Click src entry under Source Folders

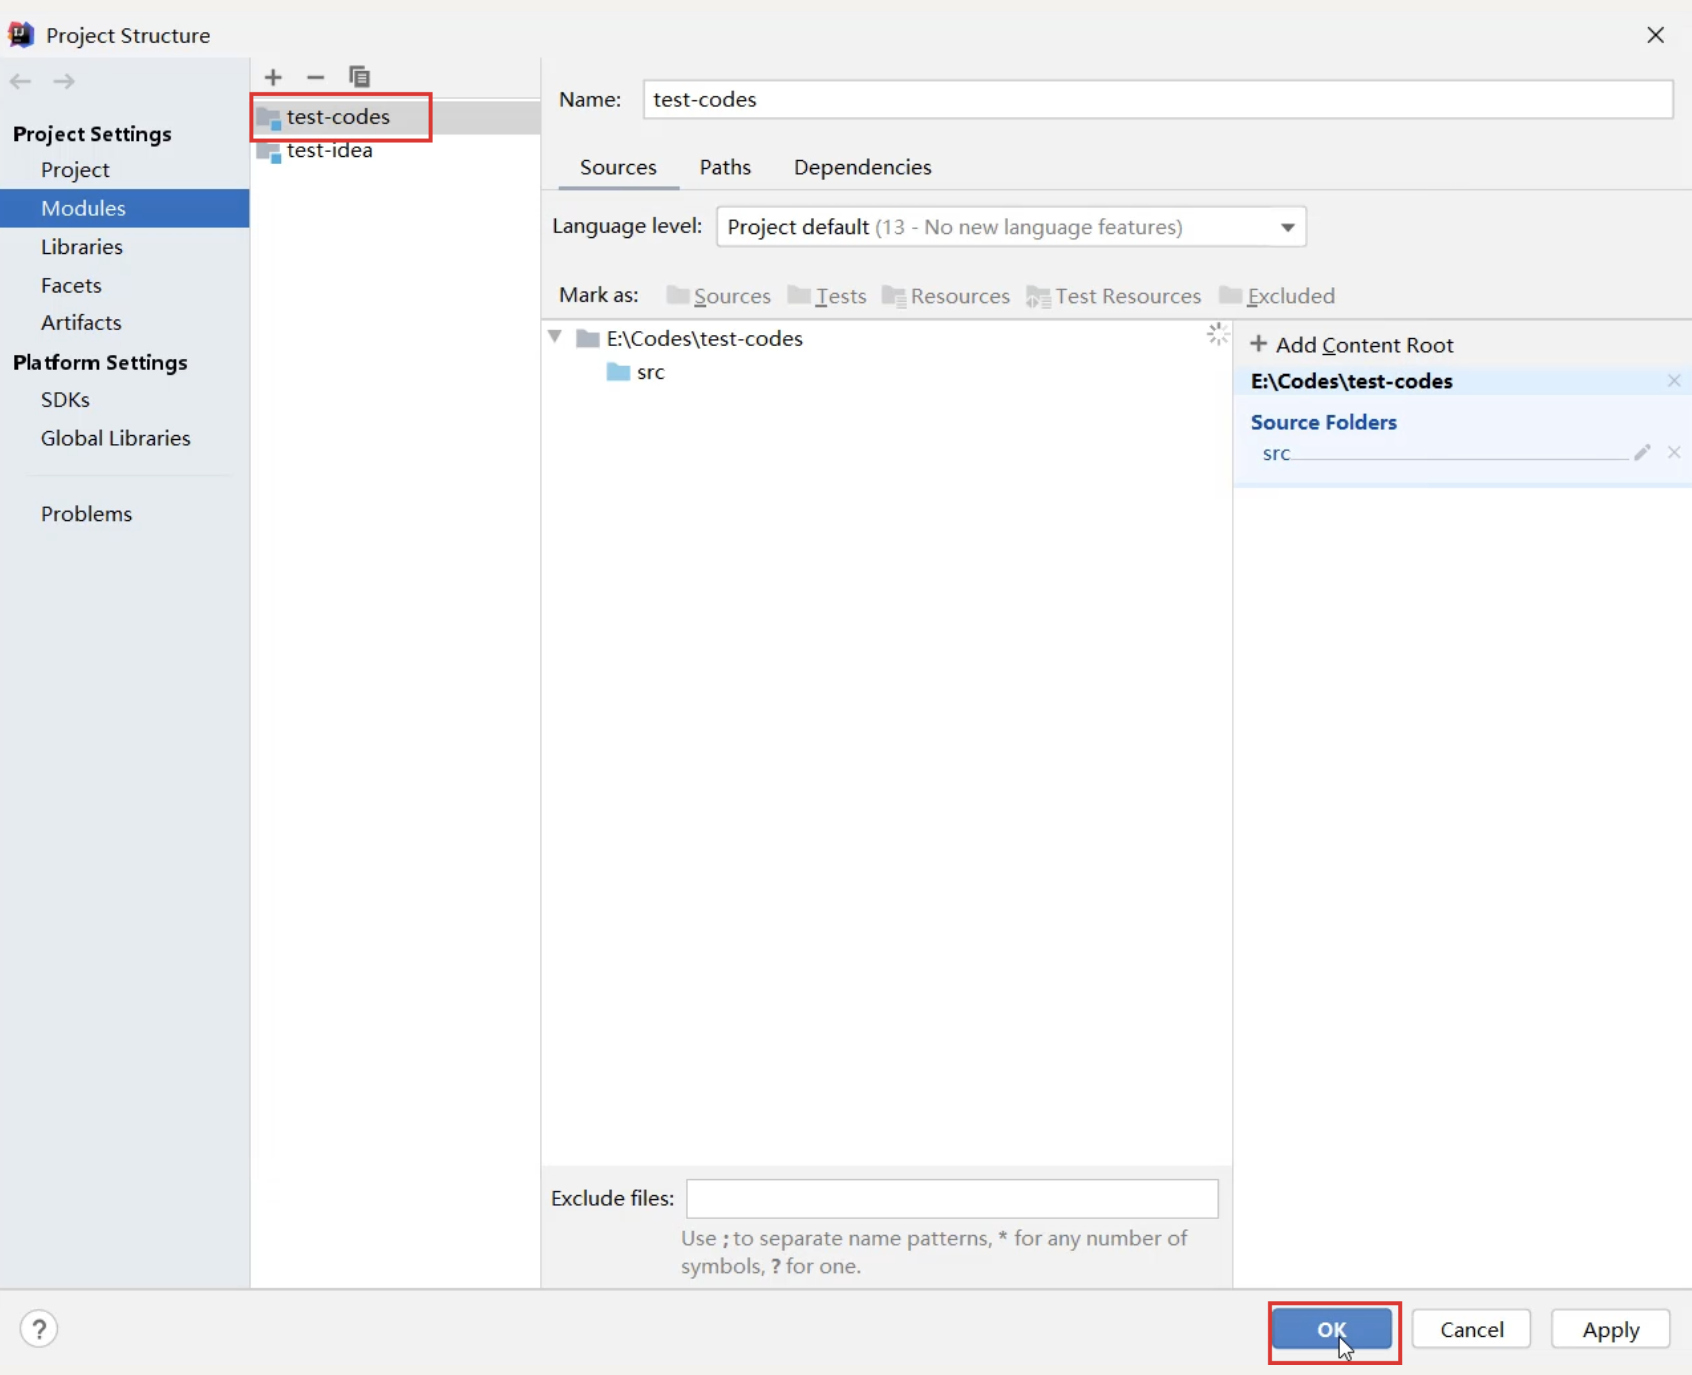pyautogui.click(x=1276, y=453)
